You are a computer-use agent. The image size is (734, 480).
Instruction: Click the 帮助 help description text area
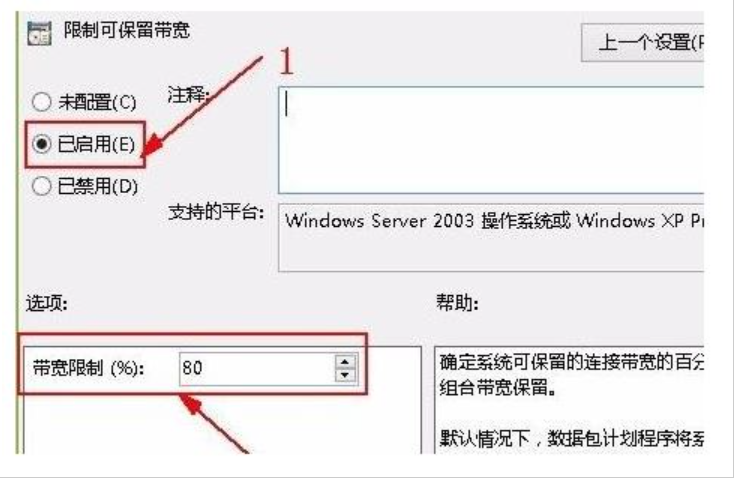(569, 400)
